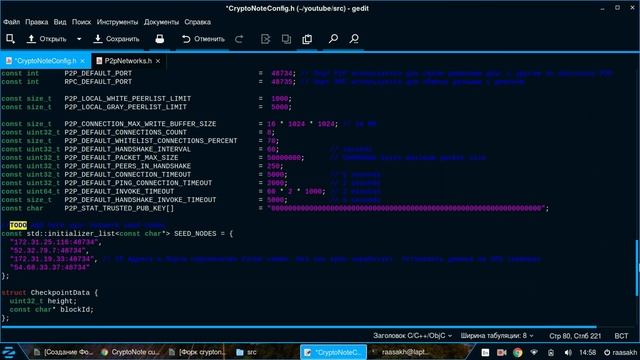This screenshot has height=360, width=640.
Task: Click P2P_STAT_TRUSTED_PUB_KEY[] in code
Action: coord(119,208)
